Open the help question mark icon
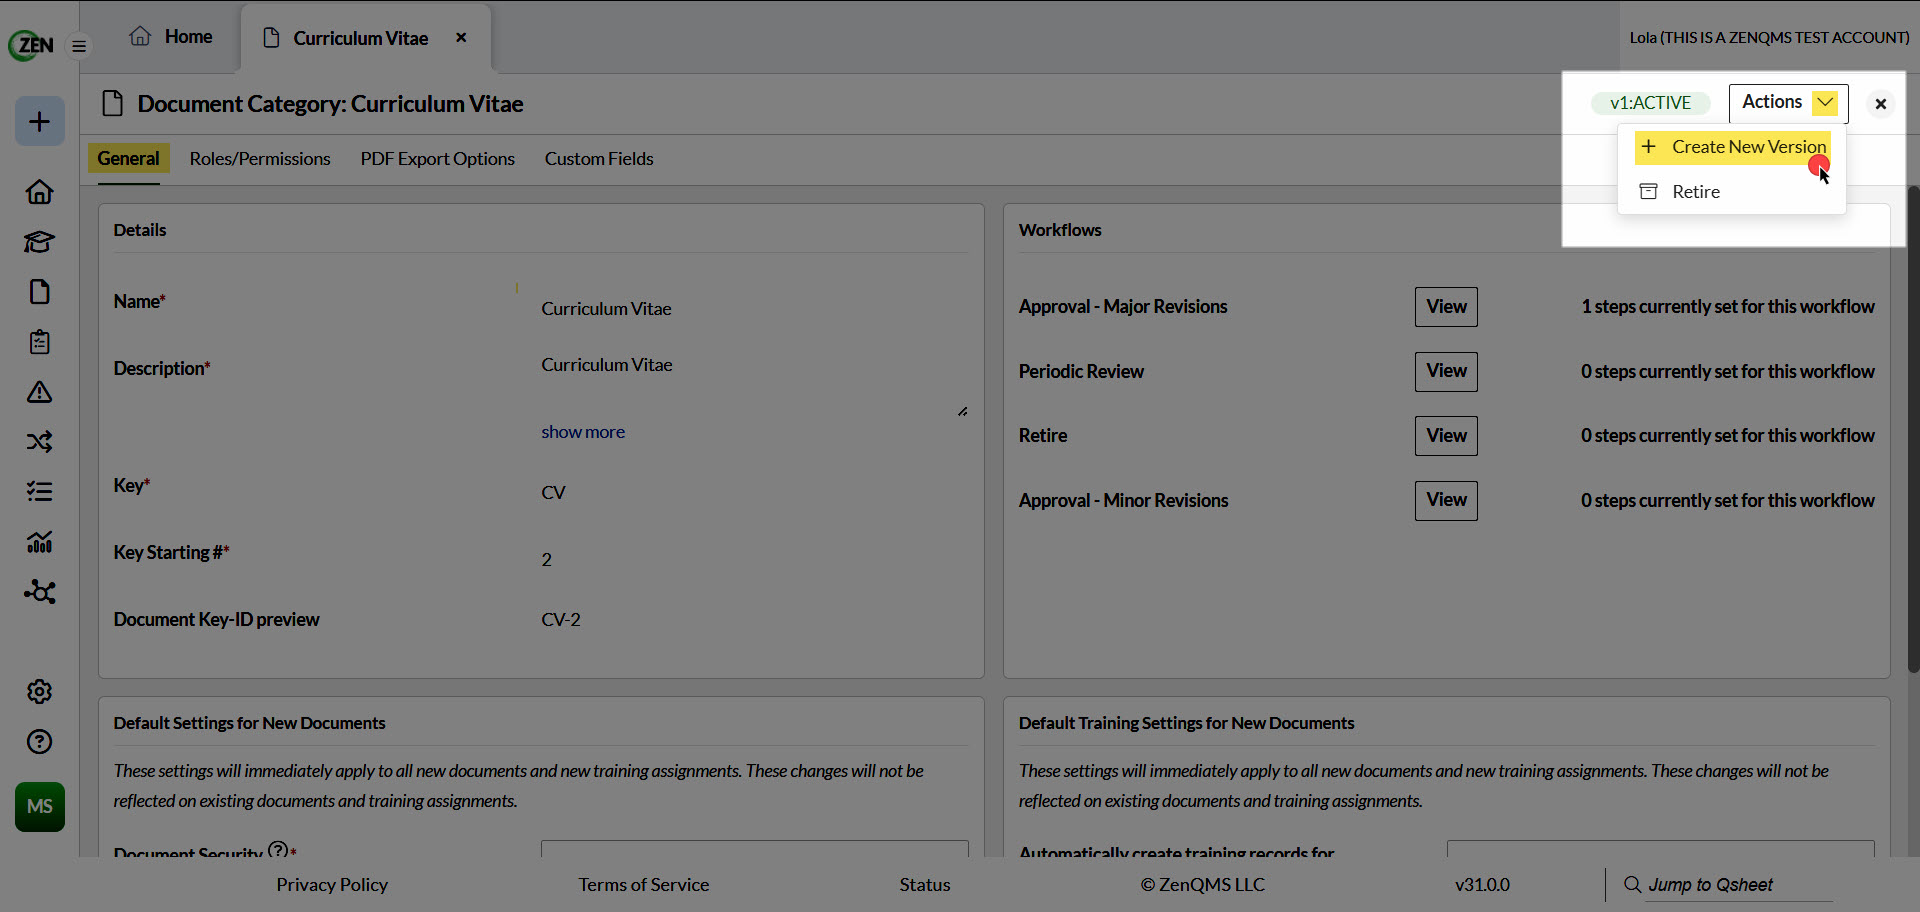The width and height of the screenshot is (1920, 912). coord(40,742)
